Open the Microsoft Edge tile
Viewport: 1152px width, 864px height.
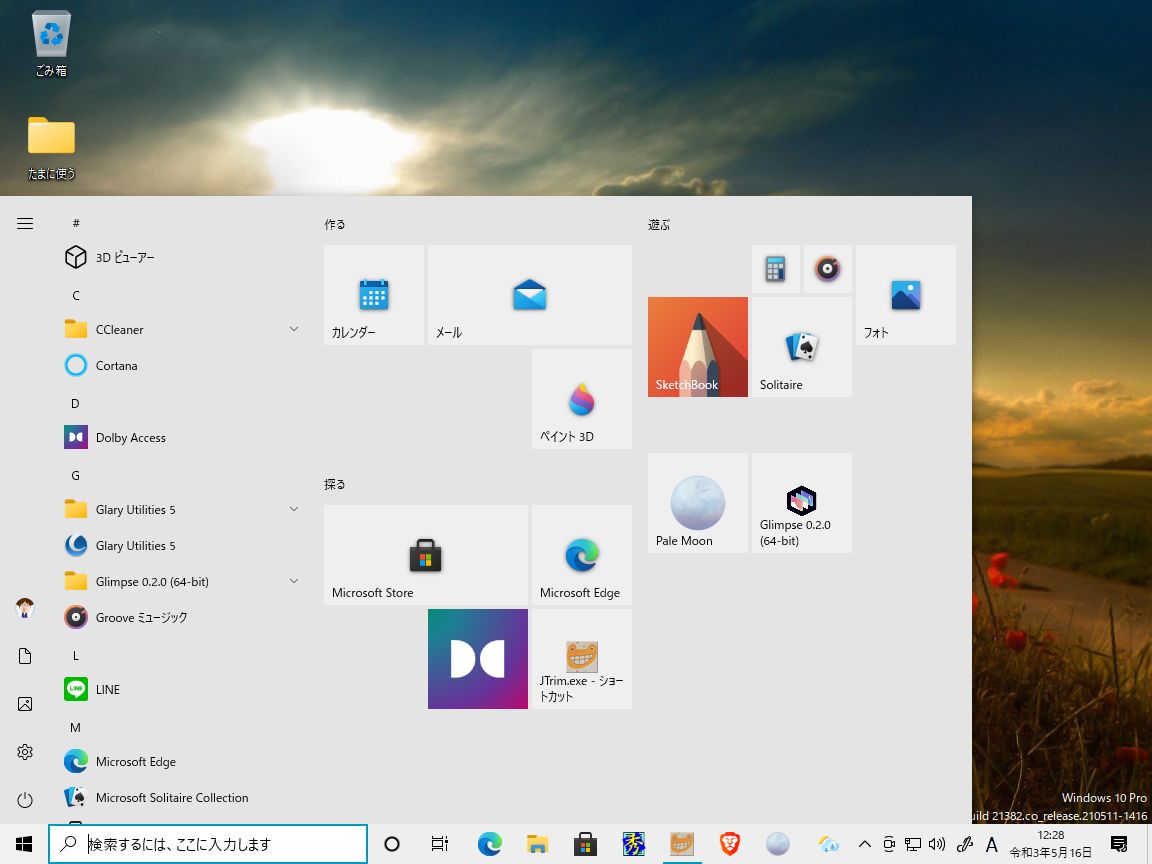pos(582,555)
